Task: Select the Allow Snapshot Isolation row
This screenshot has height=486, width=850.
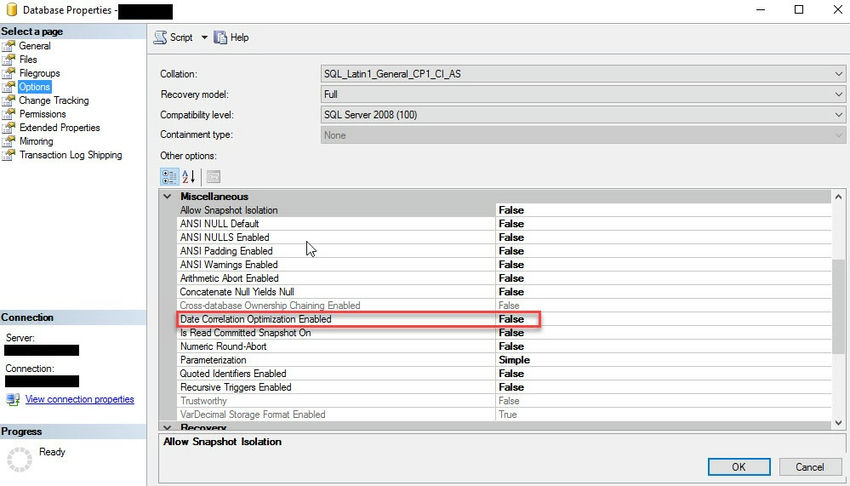Action: click(x=505, y=210)
